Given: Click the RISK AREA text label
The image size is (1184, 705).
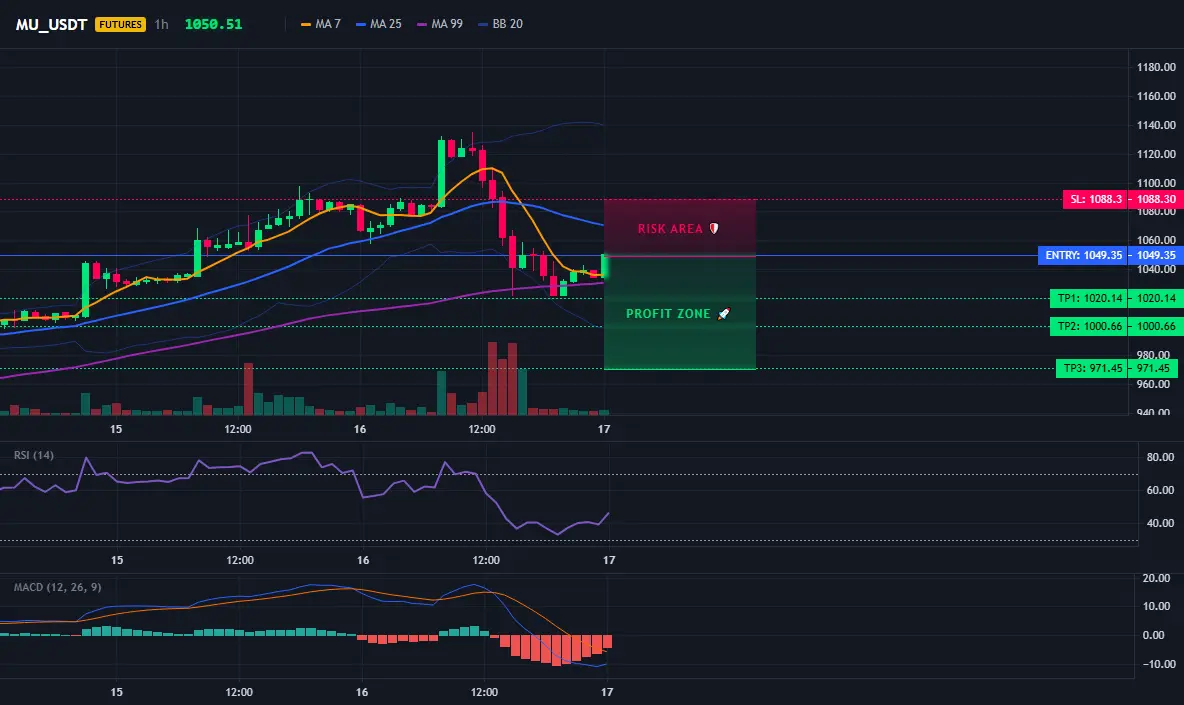Looking at the screenshot, I should [x=670, y=229].
